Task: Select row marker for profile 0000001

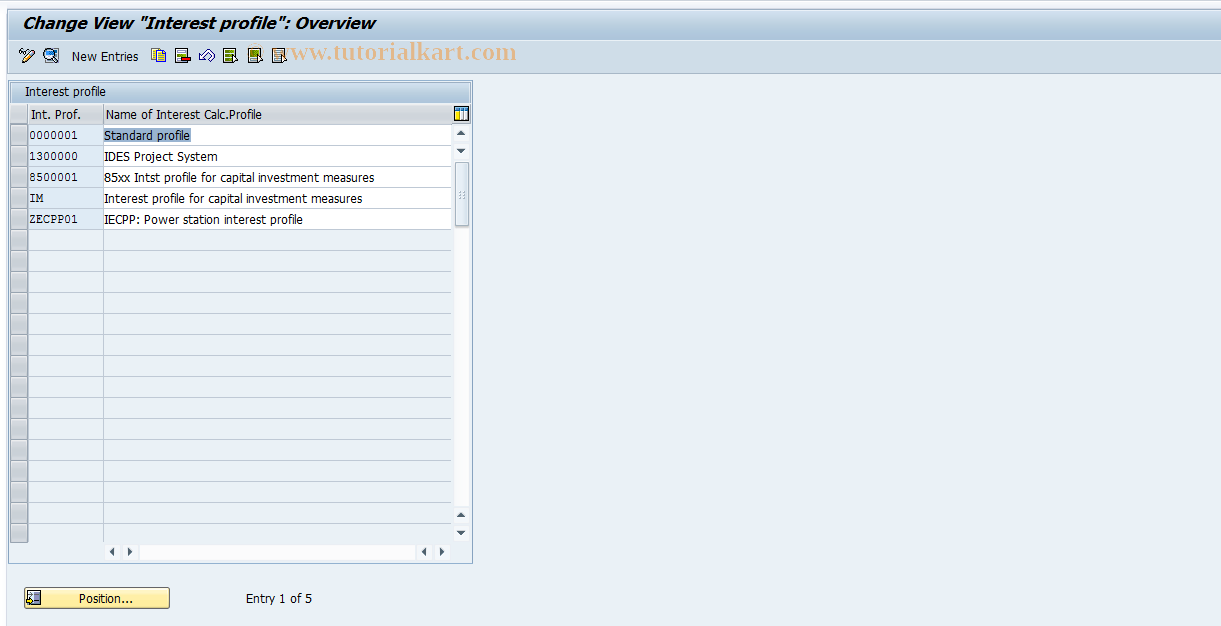Action: point(19,135)
